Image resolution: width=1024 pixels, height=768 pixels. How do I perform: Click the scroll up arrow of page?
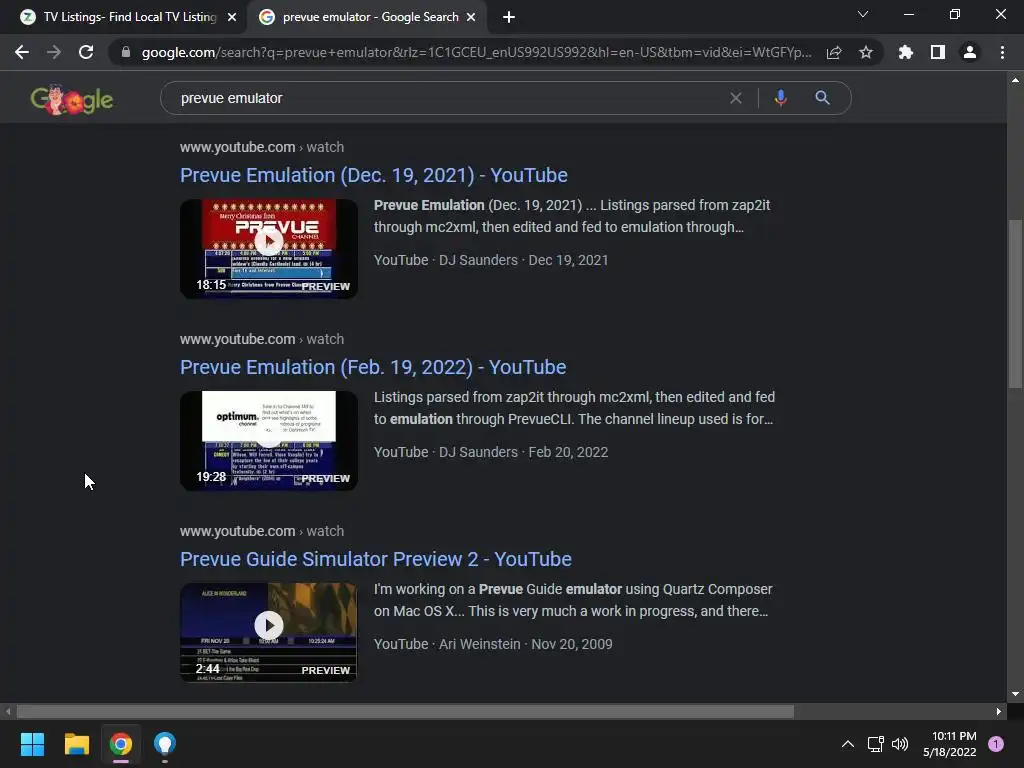tap(1015, 80)
